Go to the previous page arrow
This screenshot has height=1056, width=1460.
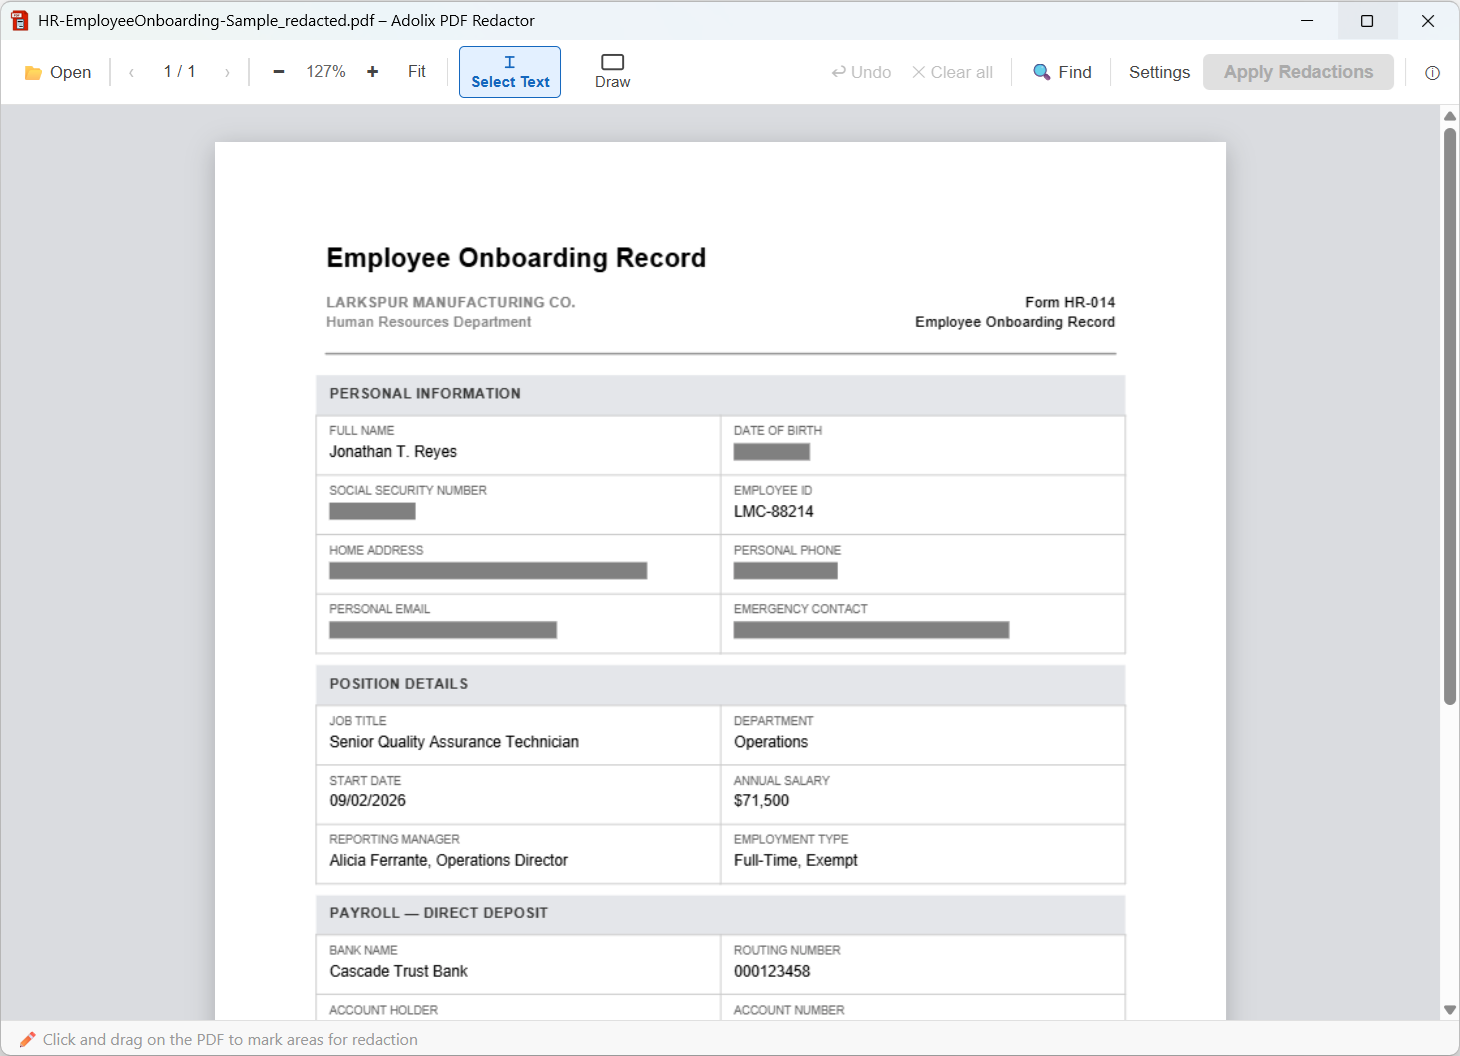point(131,72)
